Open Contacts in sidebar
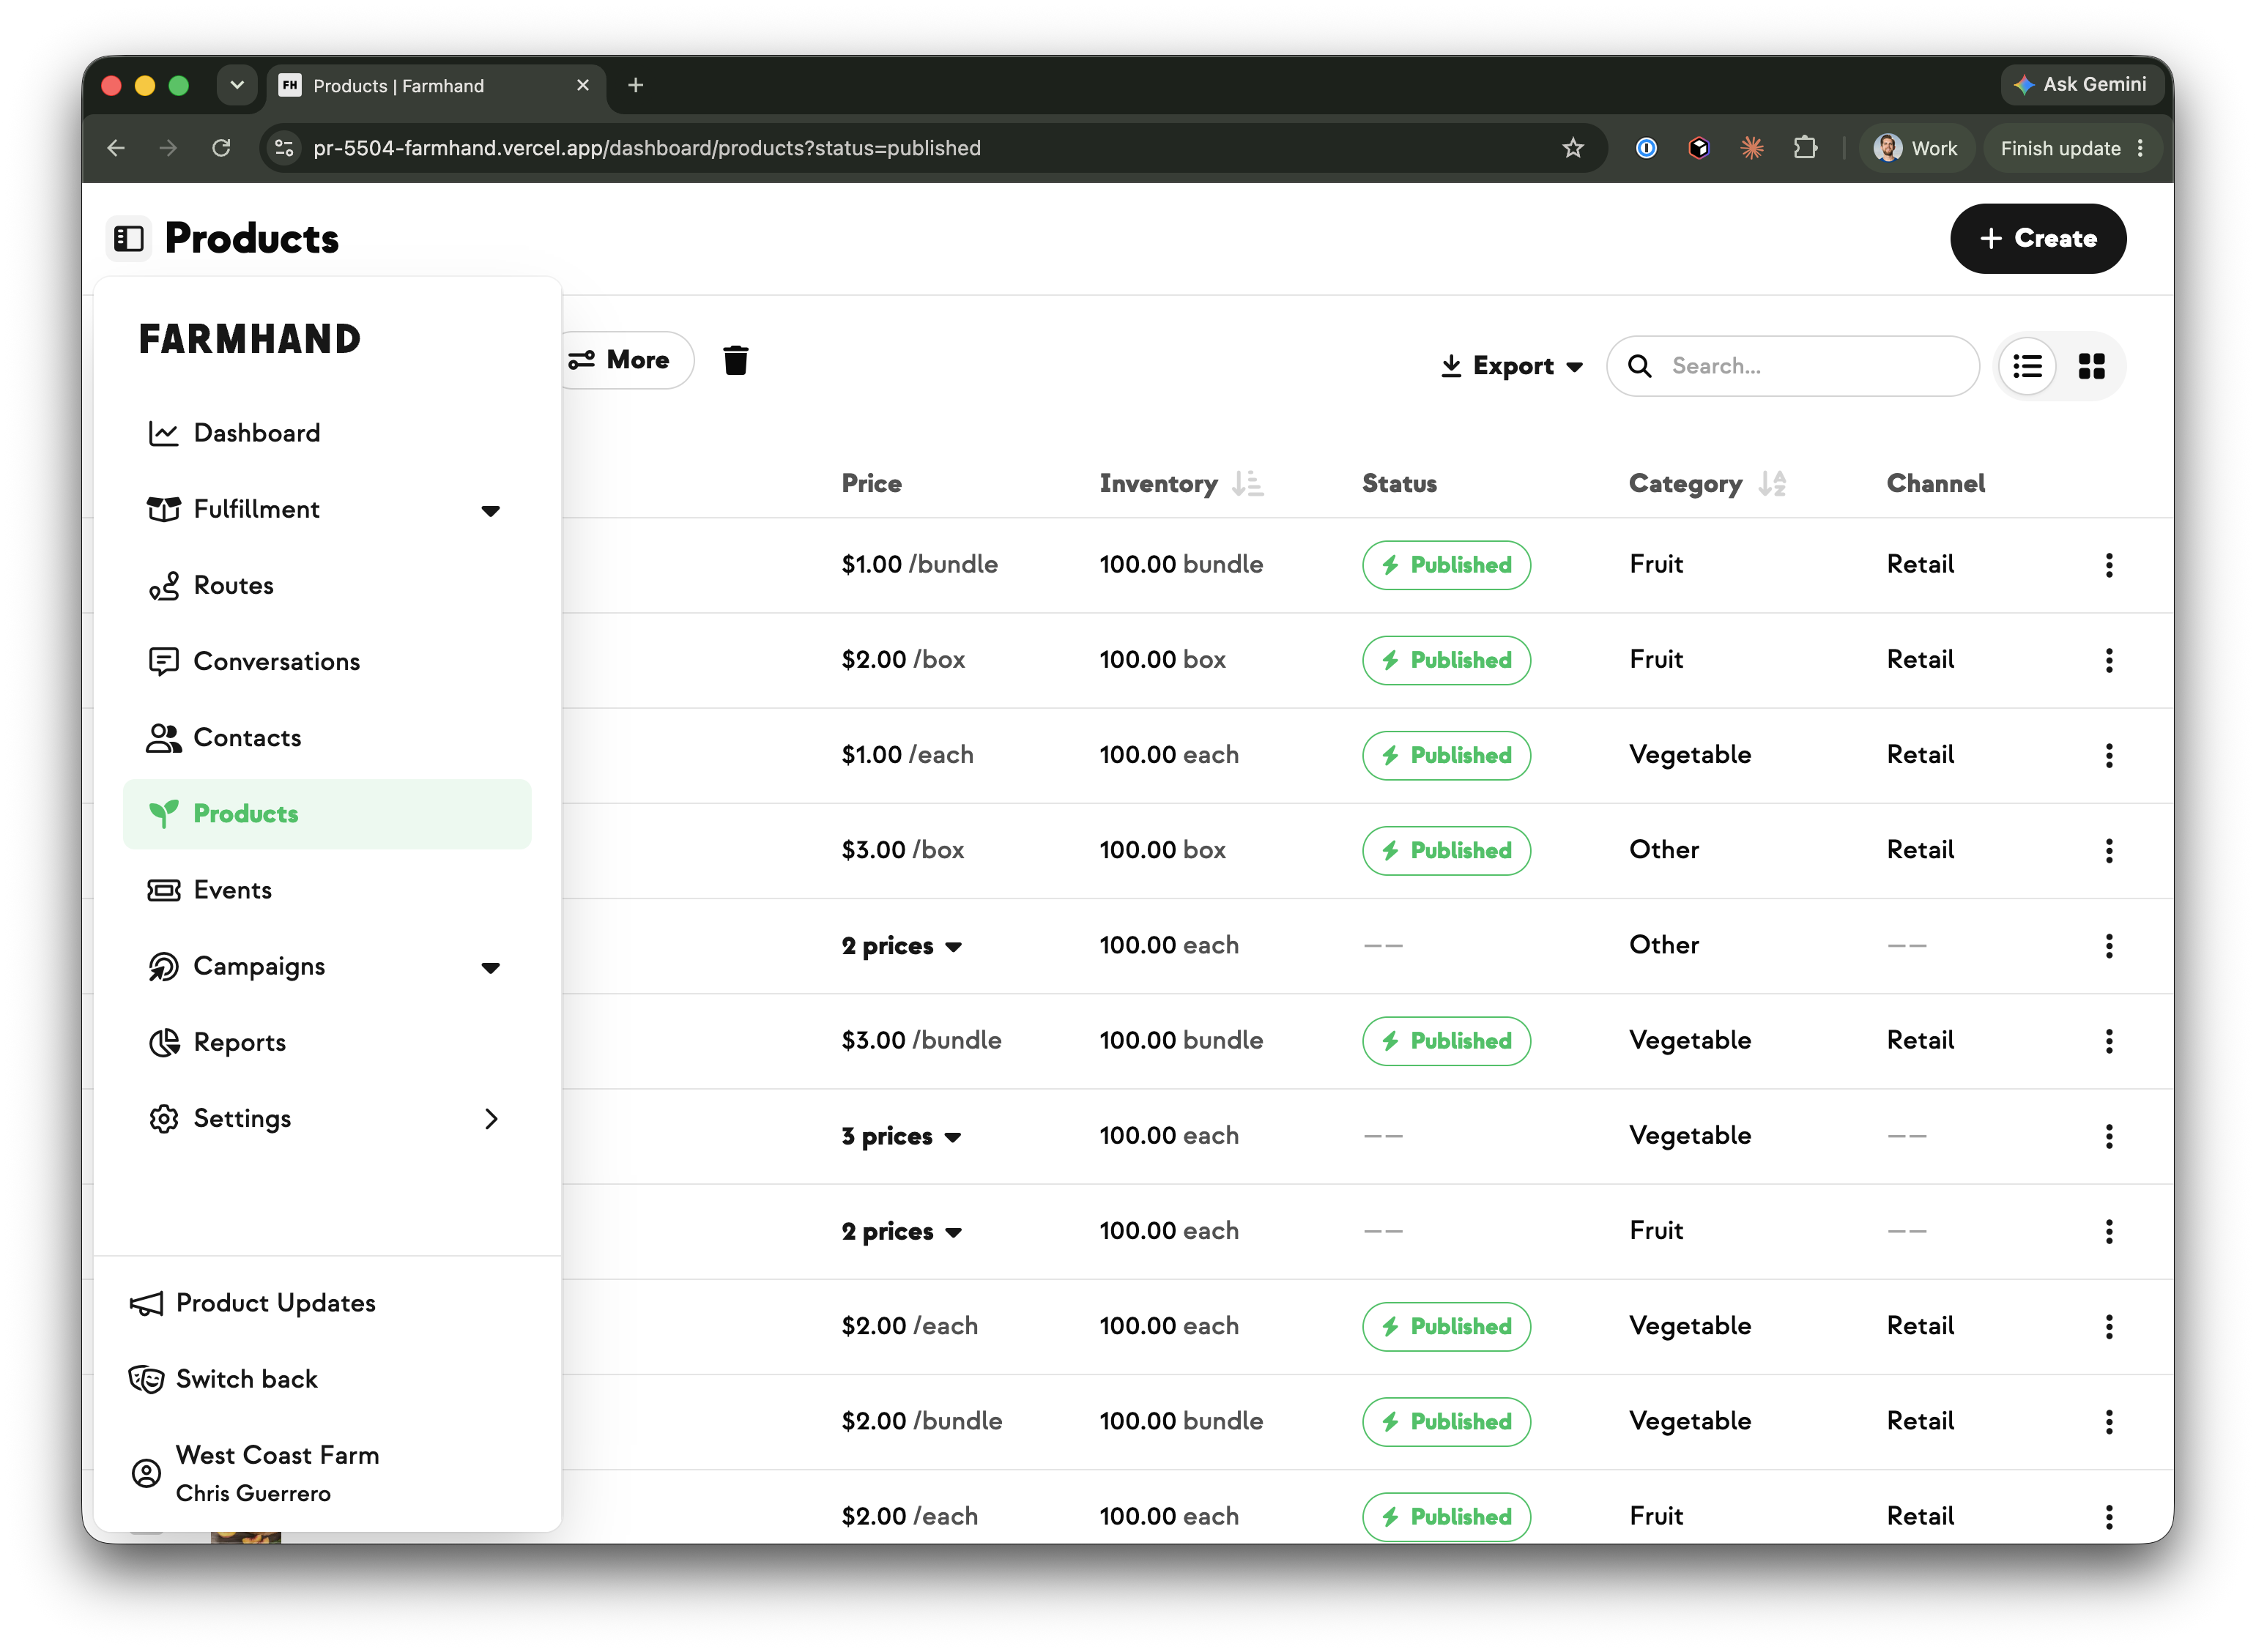The image size is (2256, 1652). [x=326, y=738]
